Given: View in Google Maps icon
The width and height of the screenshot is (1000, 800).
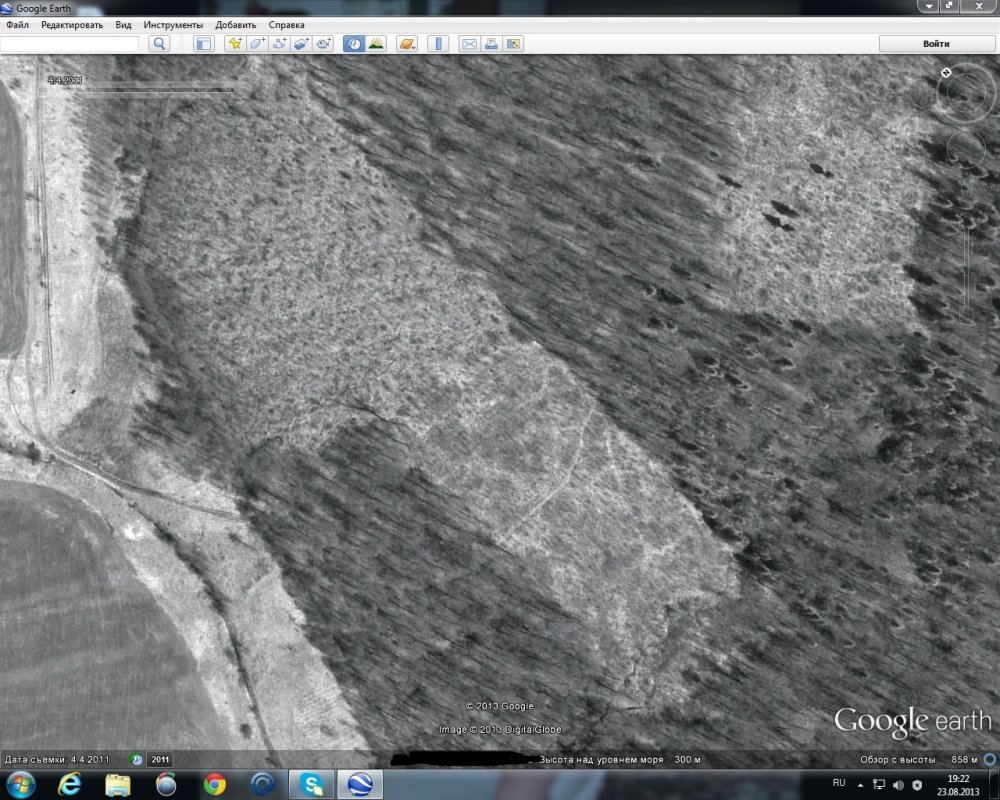Looking at the screenshot, I should click(x=513, y=44).
